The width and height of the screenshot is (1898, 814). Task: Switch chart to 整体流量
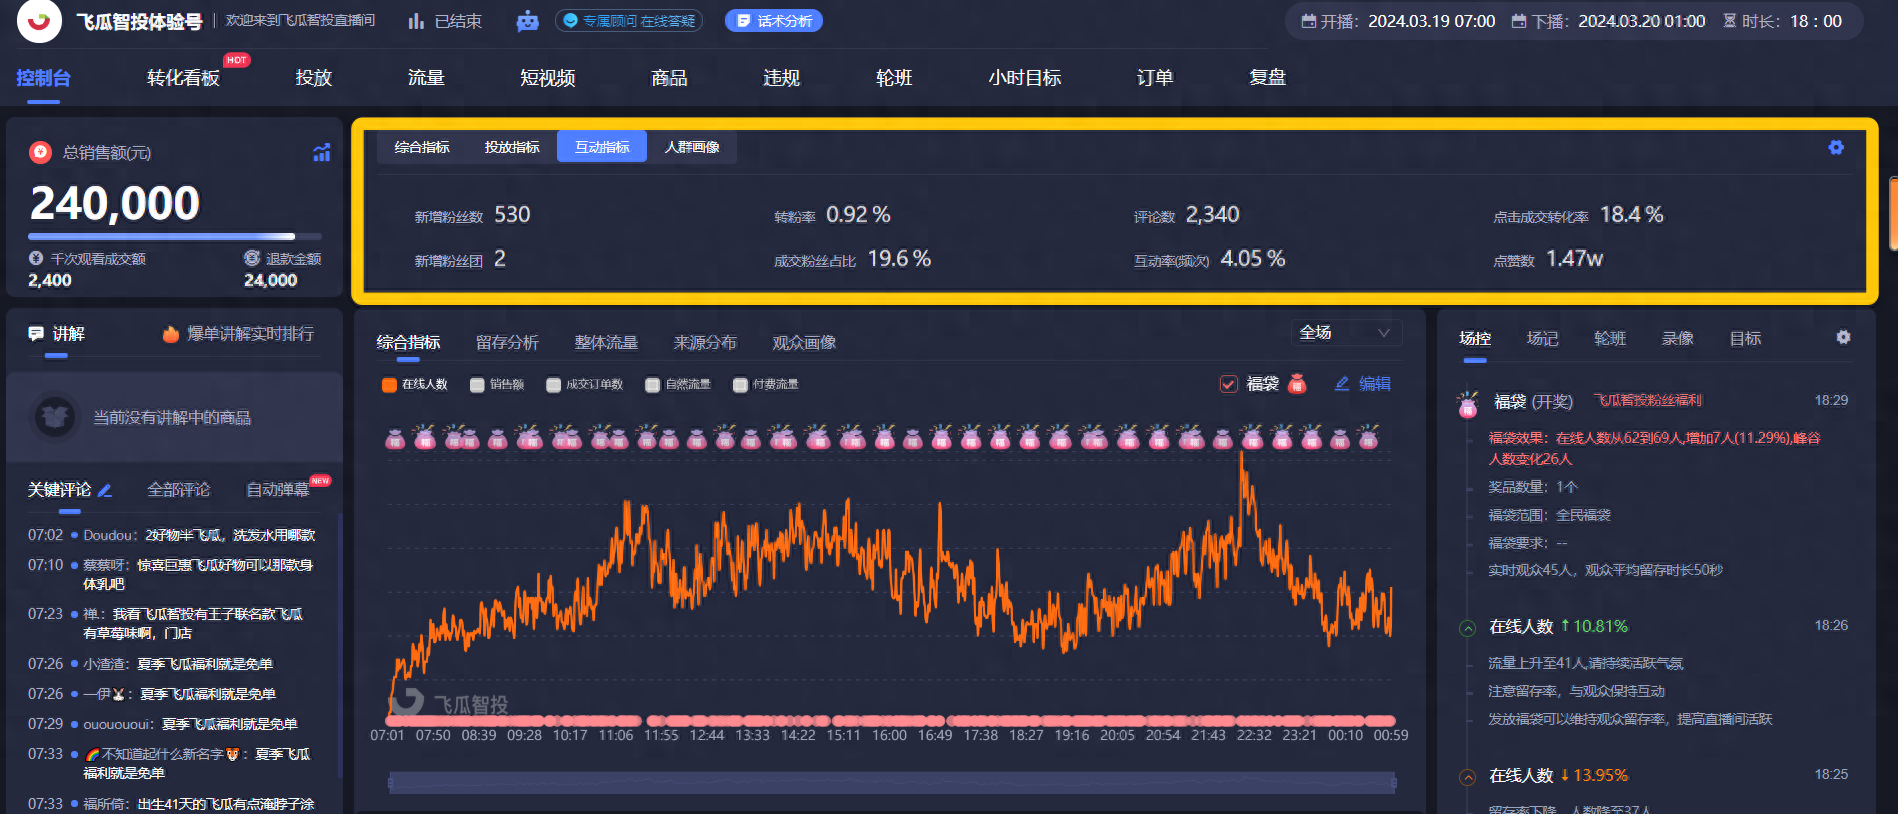coord(606,343)
